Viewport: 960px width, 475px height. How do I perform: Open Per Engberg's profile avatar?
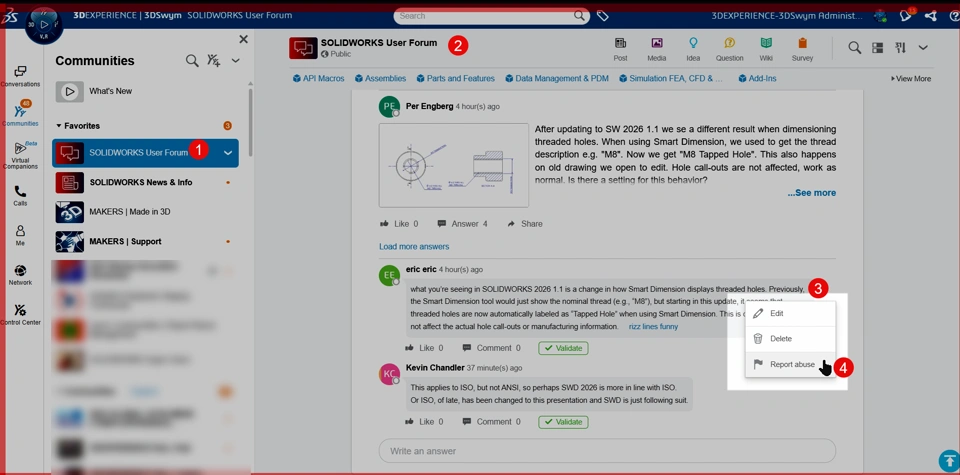click(389, 107)
